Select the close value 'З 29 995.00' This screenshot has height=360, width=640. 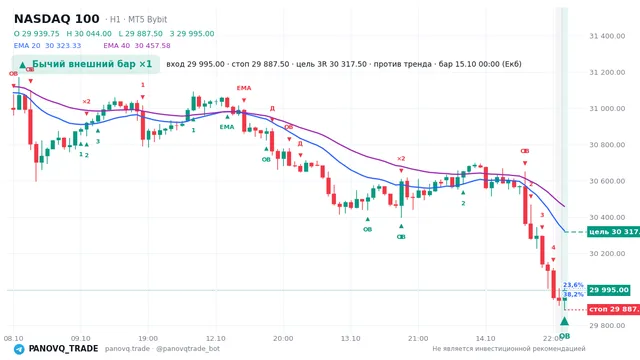coord(192,33)
